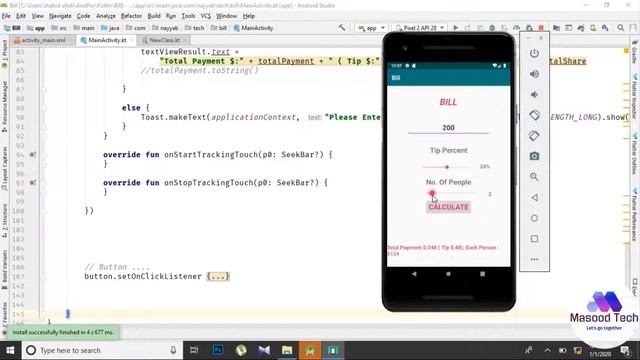Click emulator toolbar Overview square icon
Image resolution: width=640 pixels, height=360 pixels.
click(x=534, y=238)
